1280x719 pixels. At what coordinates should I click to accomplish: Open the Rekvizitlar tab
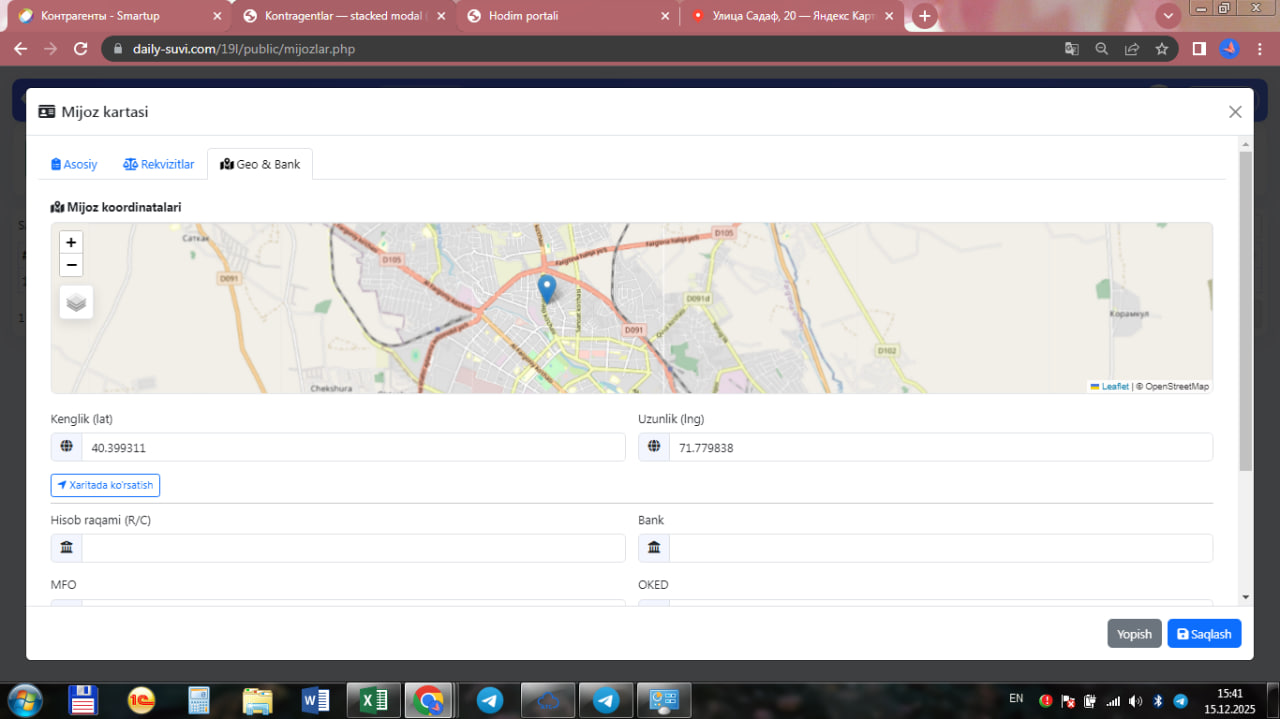point(159,164)
